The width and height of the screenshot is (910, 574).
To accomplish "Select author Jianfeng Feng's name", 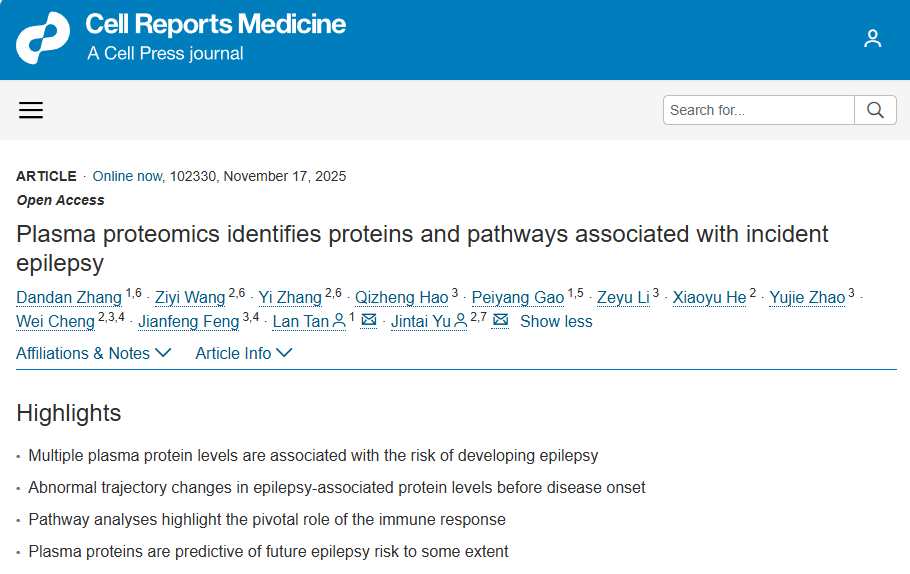I will [x=189, y=321].
